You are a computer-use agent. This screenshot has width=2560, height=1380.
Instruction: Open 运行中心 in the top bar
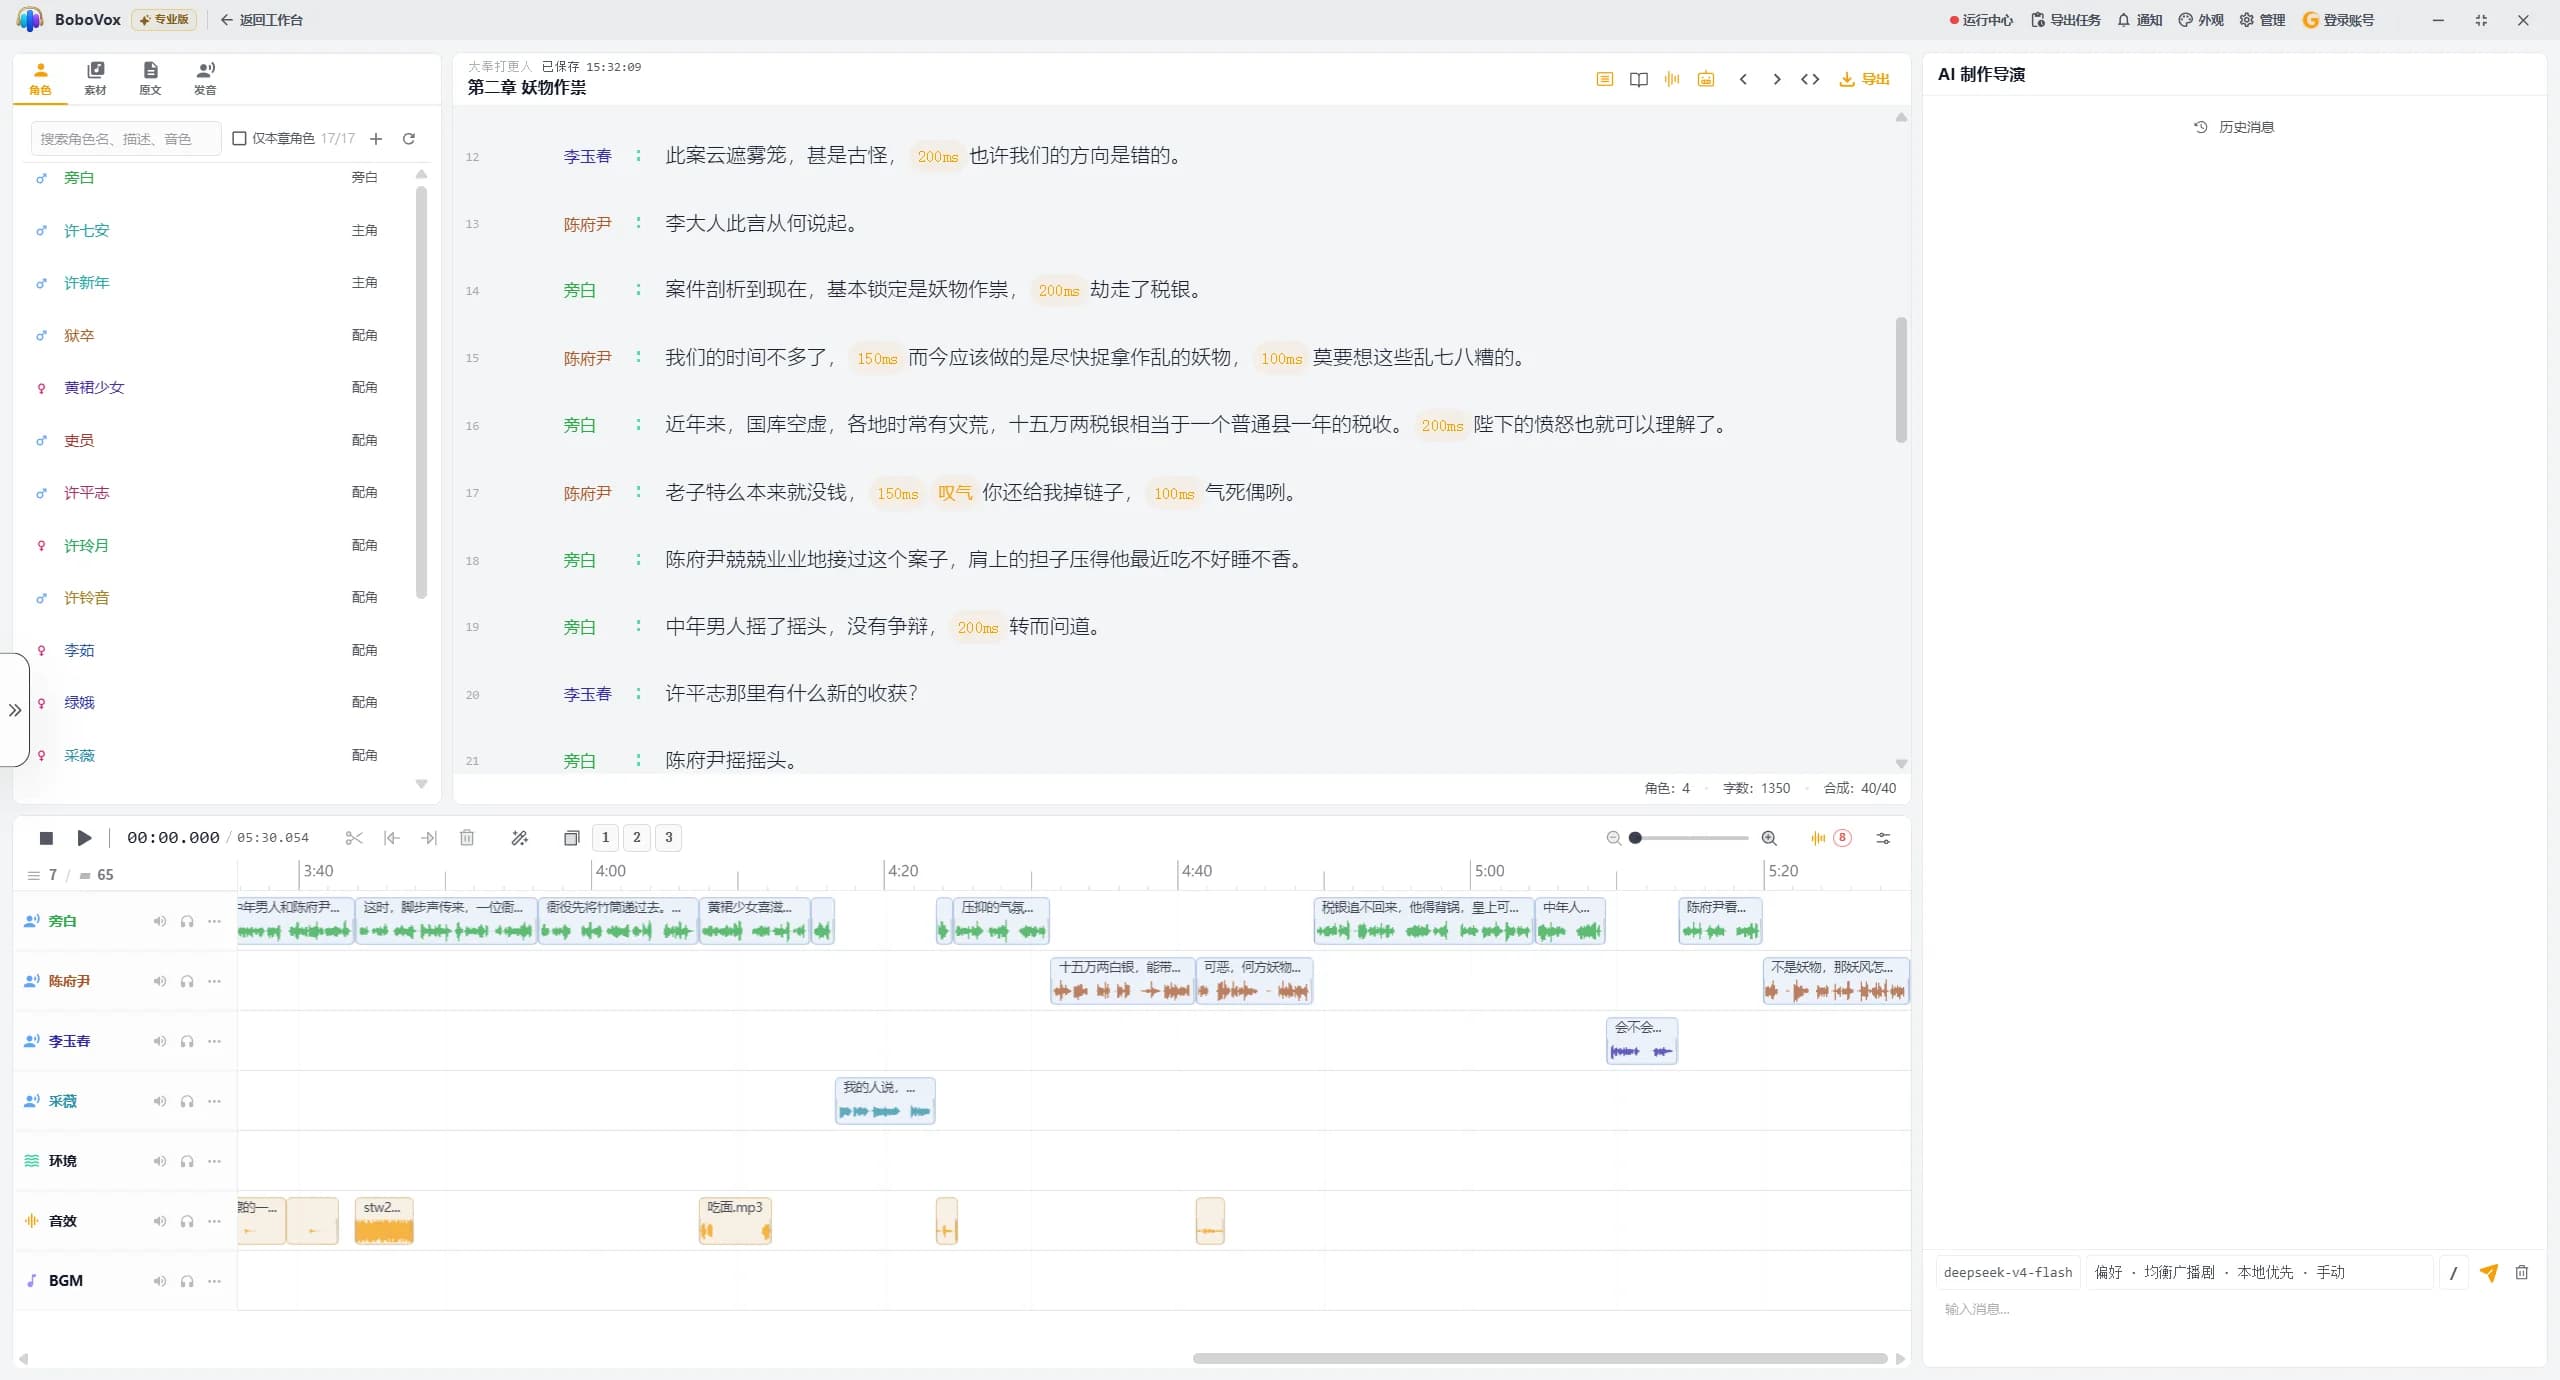[x=1981, y=20]
